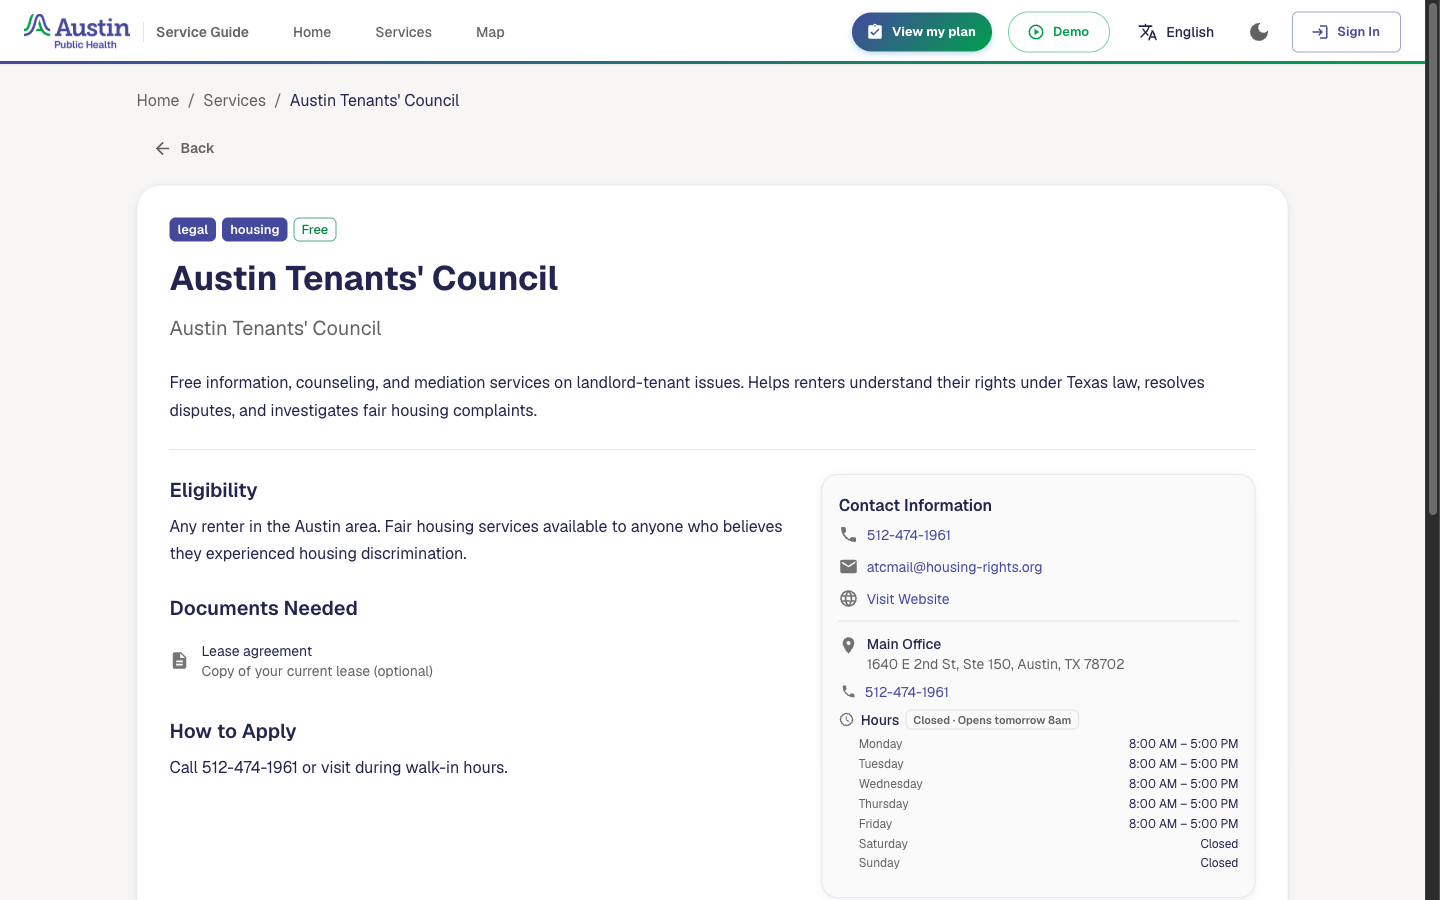Viewport: 1440px width, 900px height.
Task: Click the Friday hours row
Action: click(x=1048, y=824)
